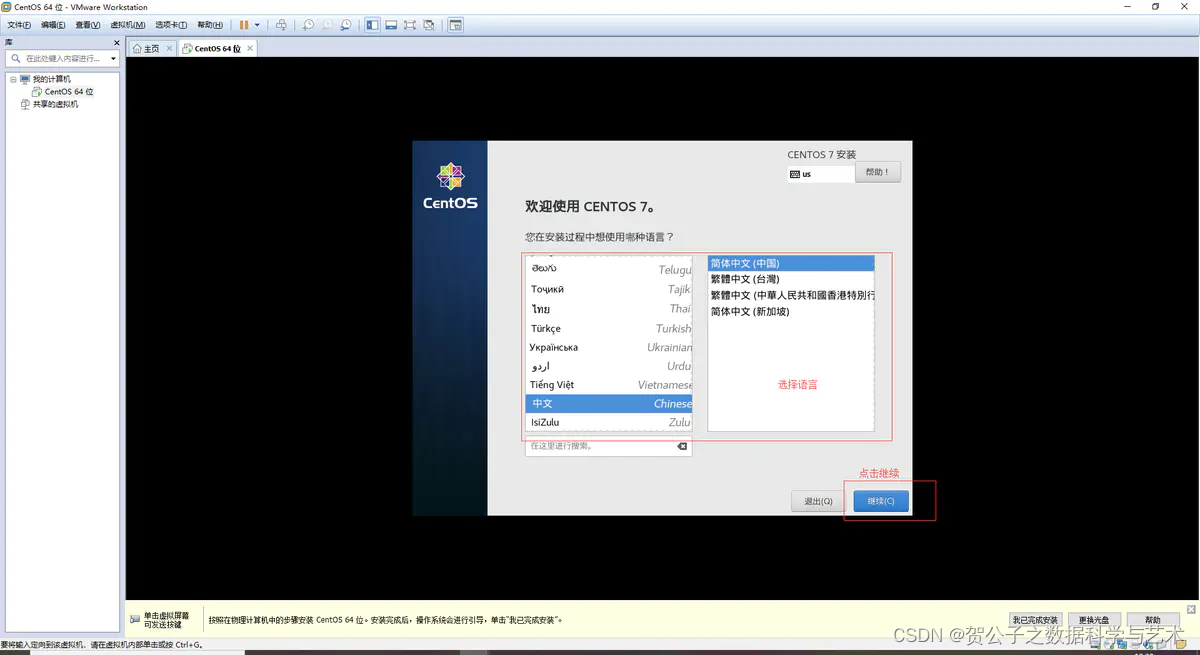1200x655 pixels.
Task: Click the 退出(Q) button
Action: click(818, 501)
